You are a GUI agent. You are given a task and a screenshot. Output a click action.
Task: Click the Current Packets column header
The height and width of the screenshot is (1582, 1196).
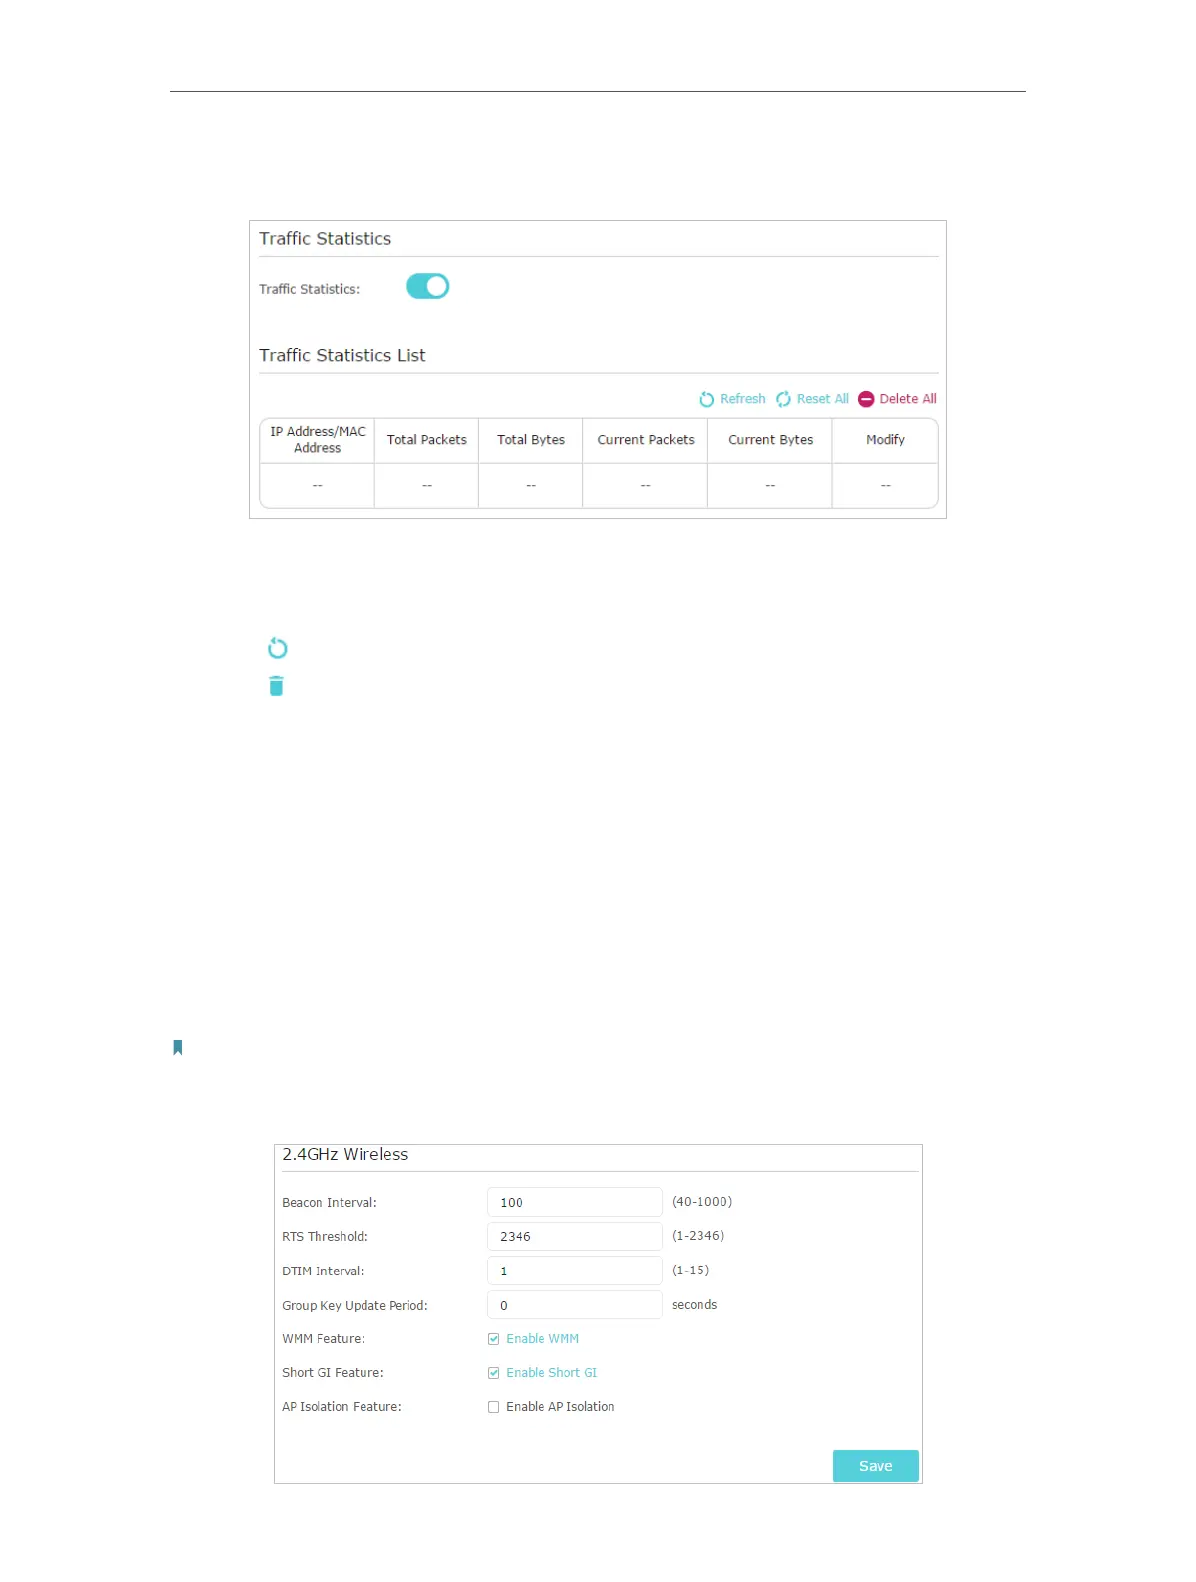pyautogui.click(x=645, y=440)
